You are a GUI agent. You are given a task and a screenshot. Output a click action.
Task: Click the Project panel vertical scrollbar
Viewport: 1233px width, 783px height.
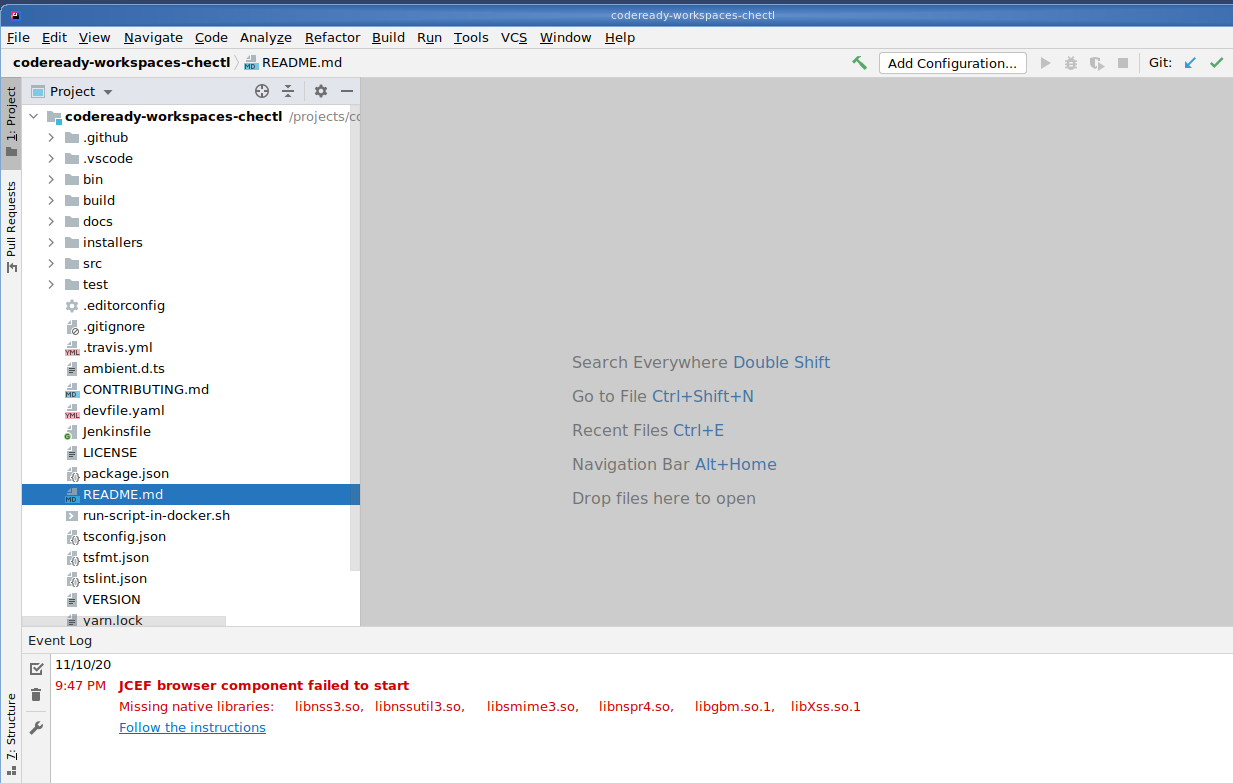click(354, 338)
